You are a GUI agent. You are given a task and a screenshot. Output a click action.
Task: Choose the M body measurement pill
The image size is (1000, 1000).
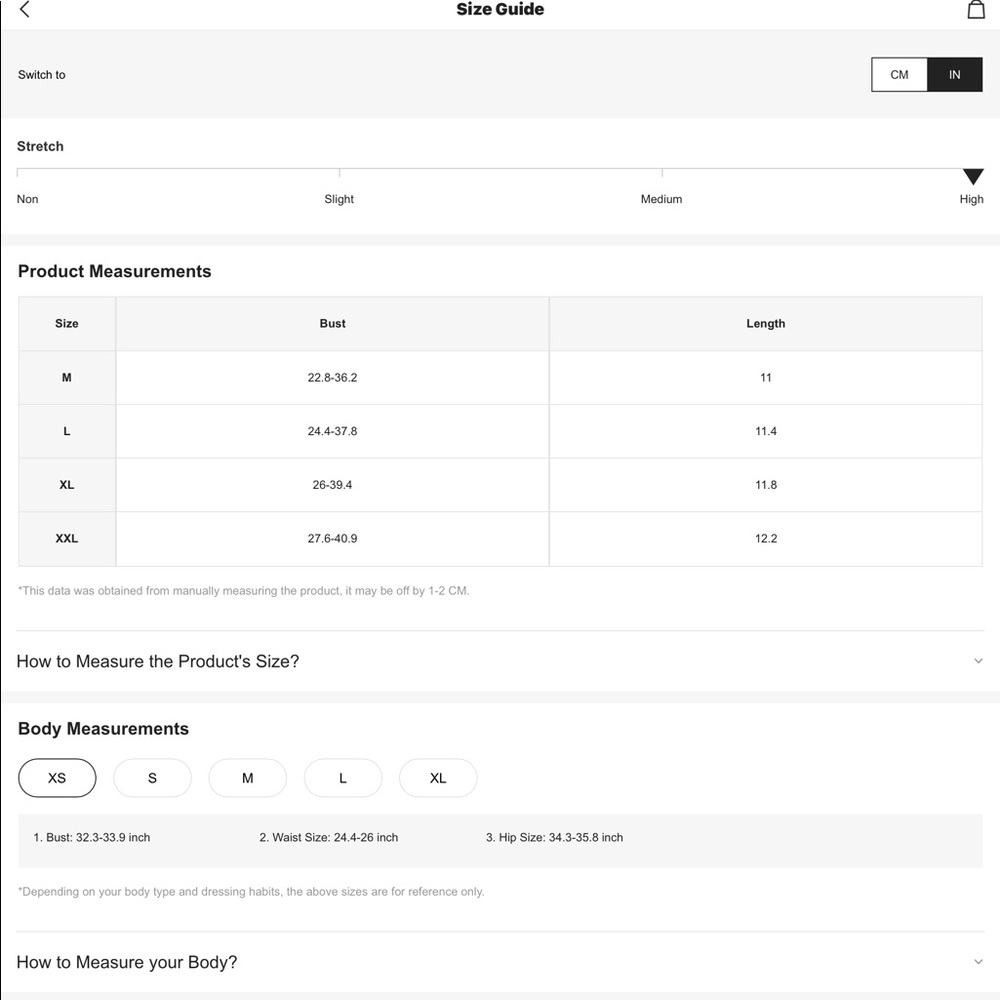pos(247,778)
